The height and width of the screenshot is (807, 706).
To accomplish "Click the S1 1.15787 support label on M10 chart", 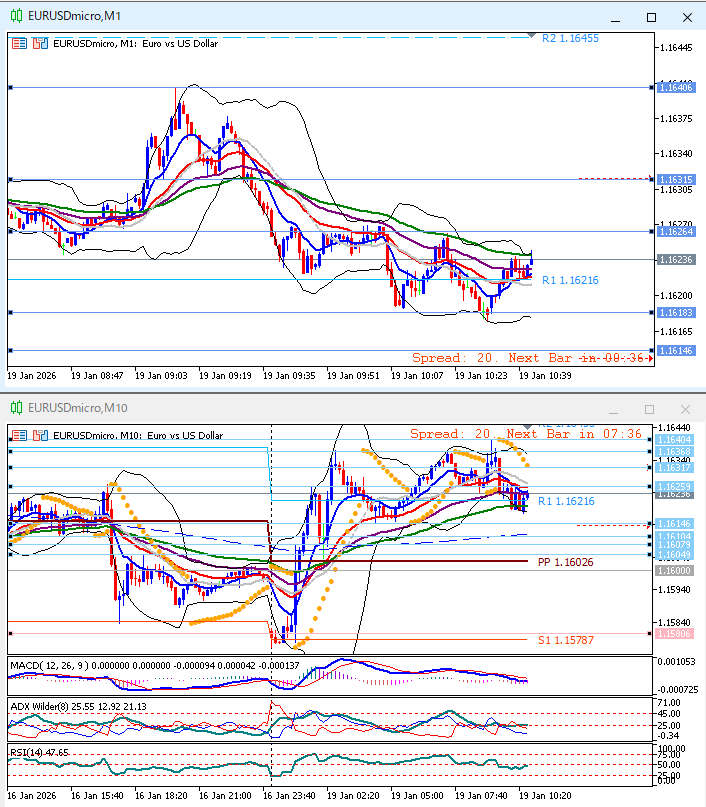I will [565, 639].
